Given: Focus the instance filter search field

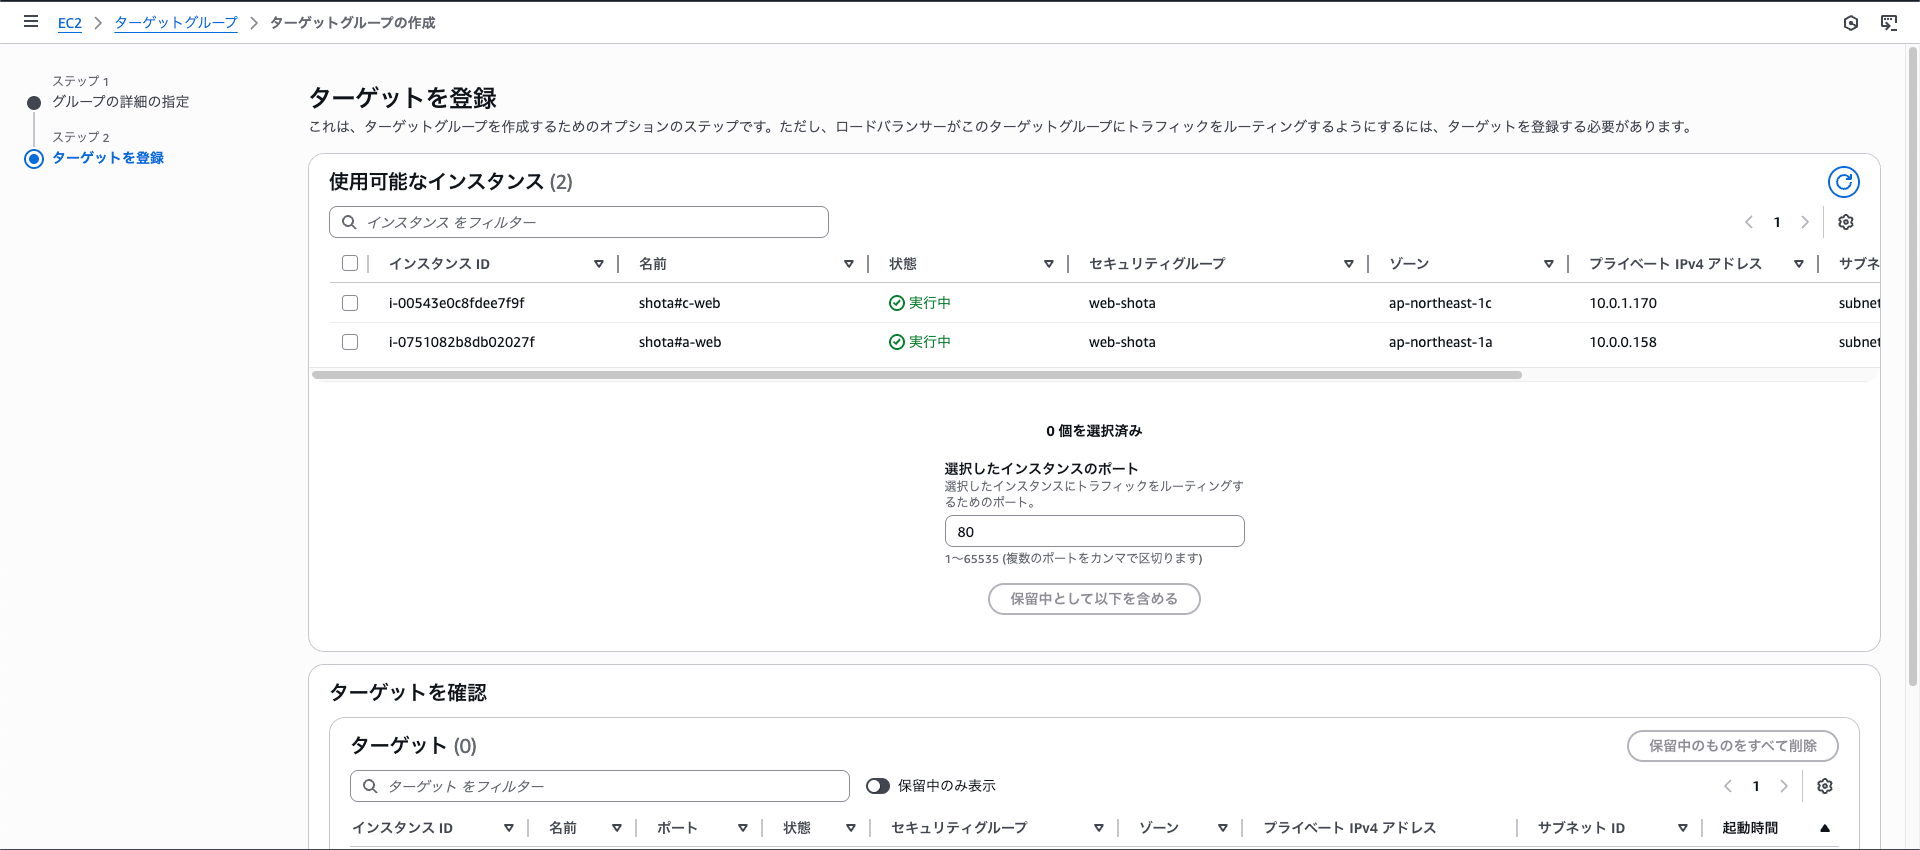Looking at the screenshot, I should click(579, 222).
